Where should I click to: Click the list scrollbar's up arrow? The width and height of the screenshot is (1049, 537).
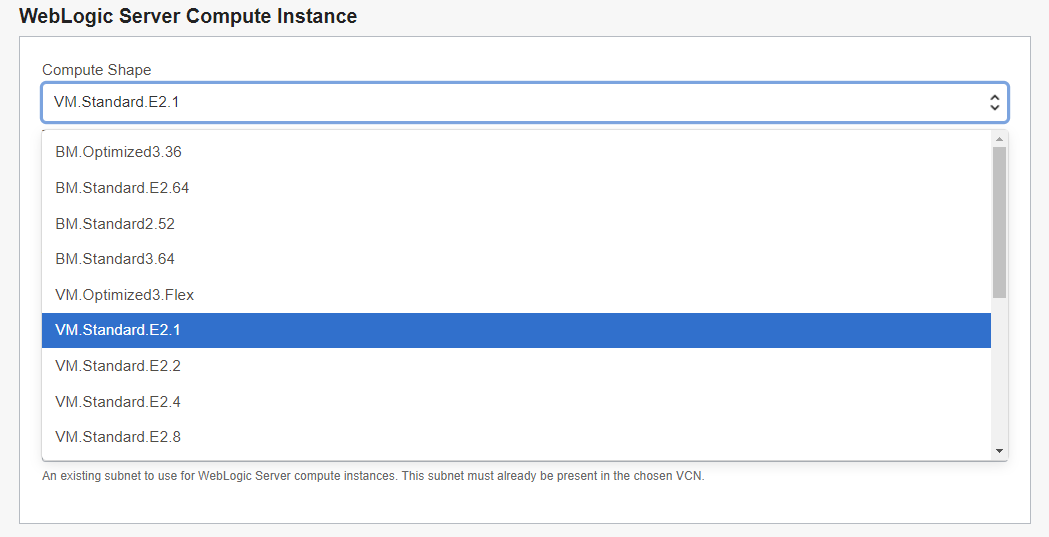point(999,139)
